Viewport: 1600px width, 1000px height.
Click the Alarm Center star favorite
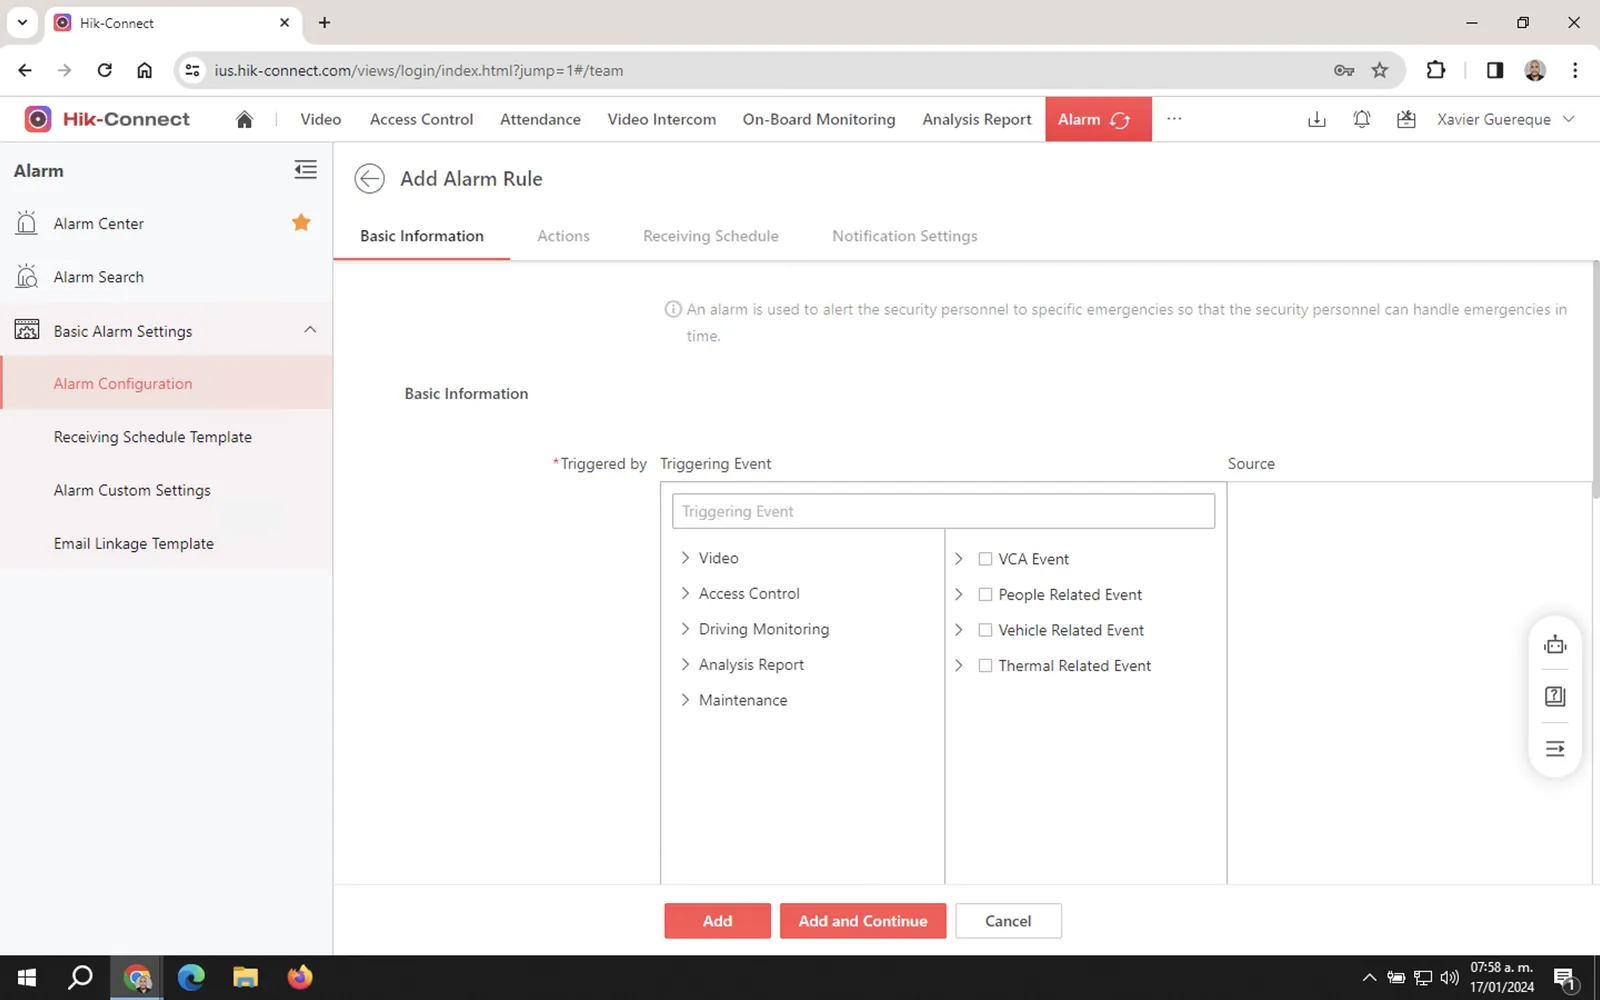(301, 222)
